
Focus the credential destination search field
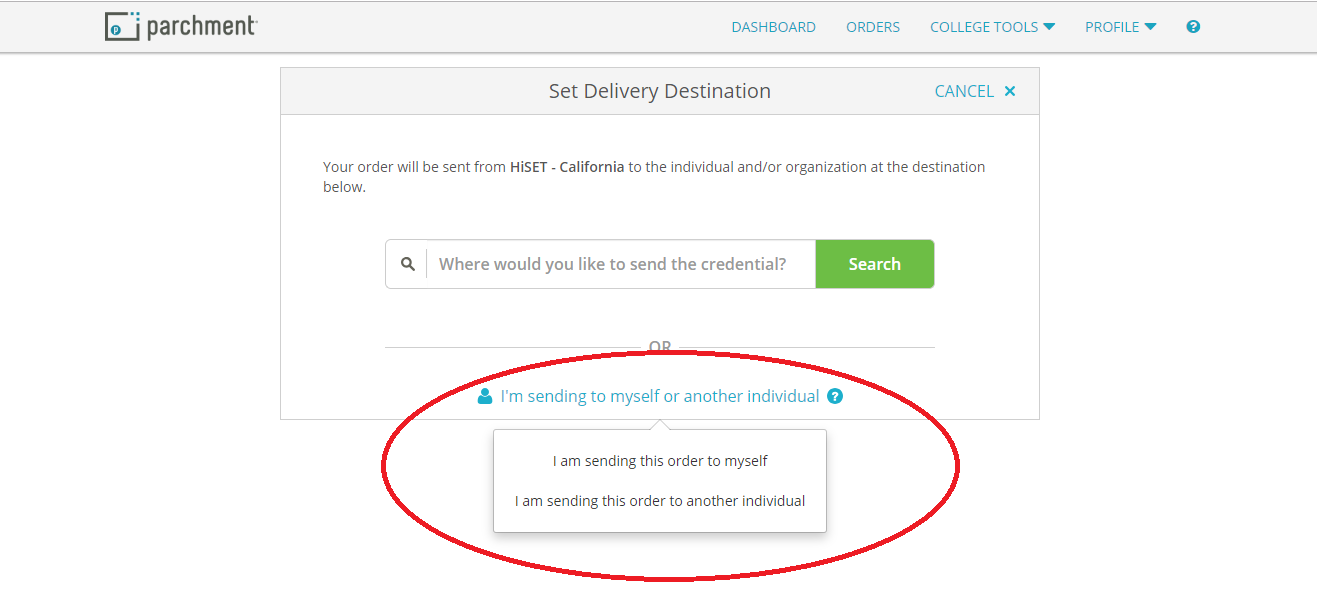point(620,264)
